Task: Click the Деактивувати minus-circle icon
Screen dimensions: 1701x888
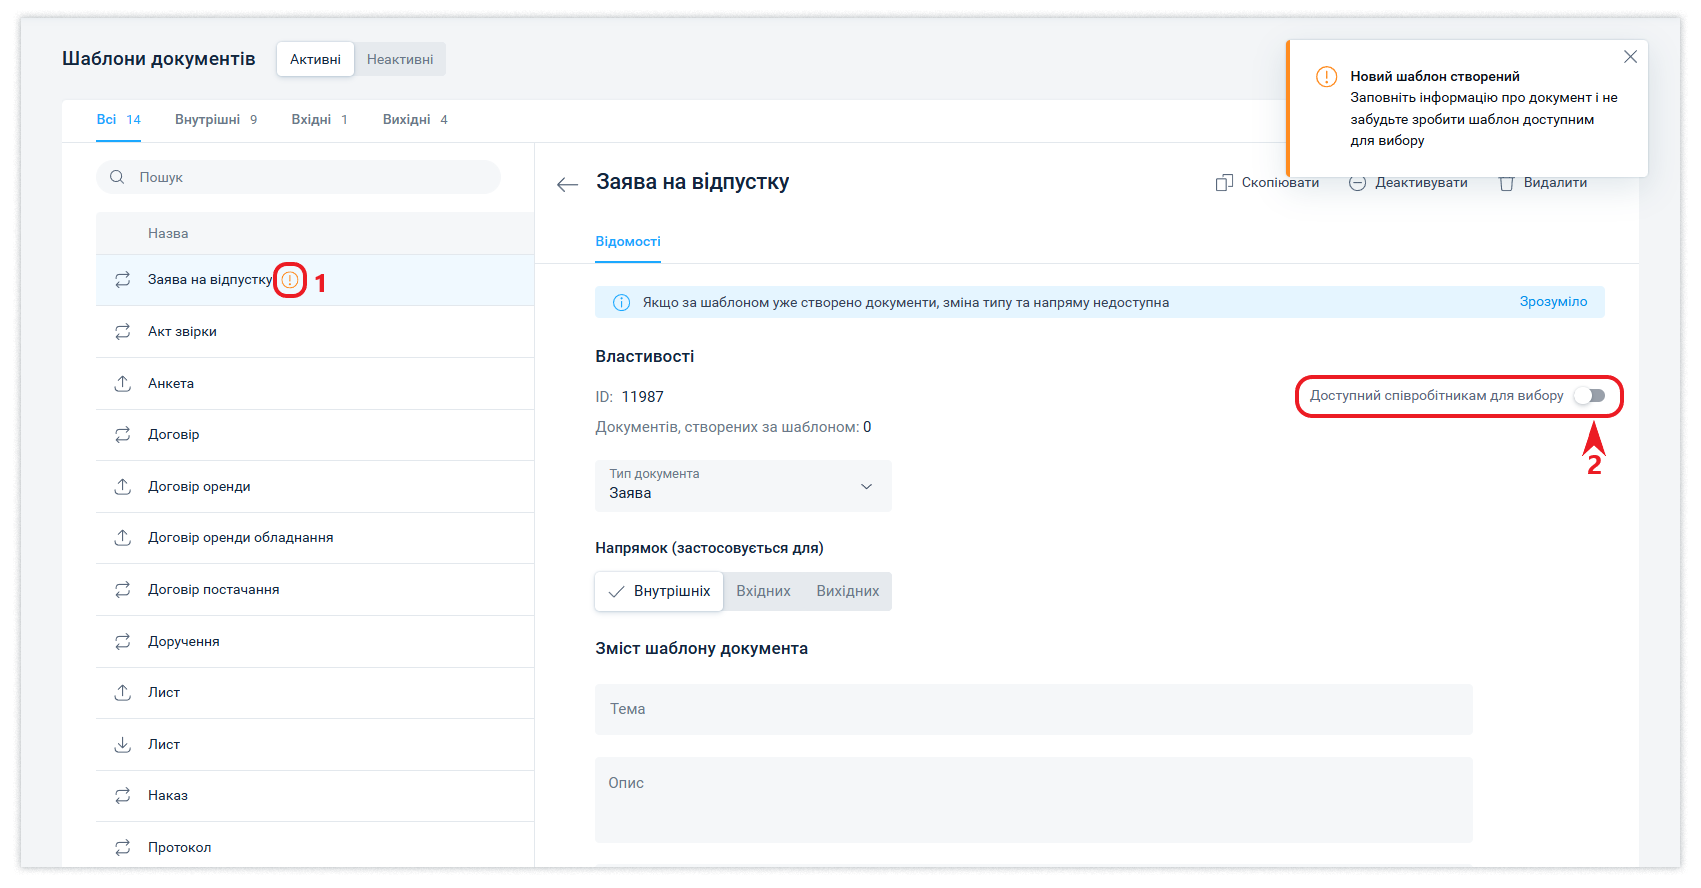Action: (1357, 183)
